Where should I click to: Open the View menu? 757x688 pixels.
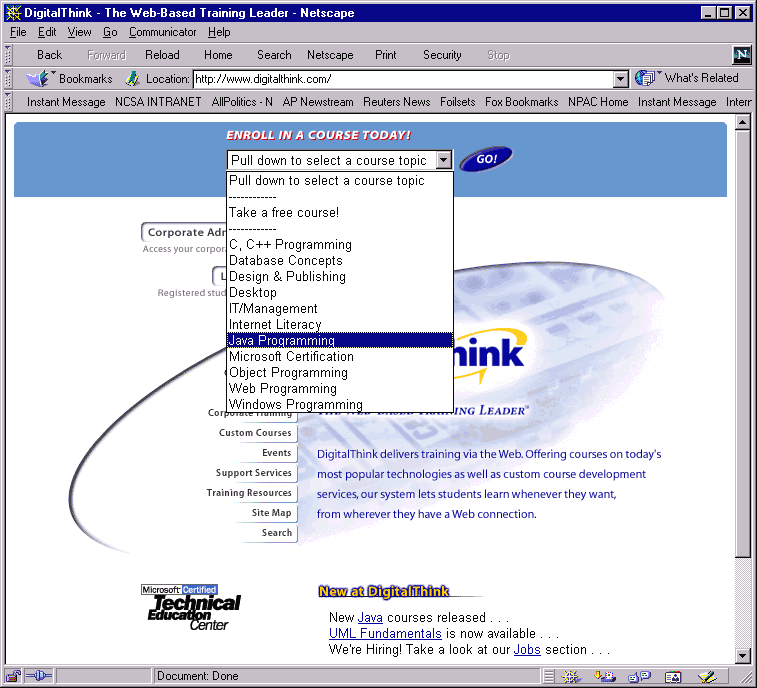(x=79, y=32)
